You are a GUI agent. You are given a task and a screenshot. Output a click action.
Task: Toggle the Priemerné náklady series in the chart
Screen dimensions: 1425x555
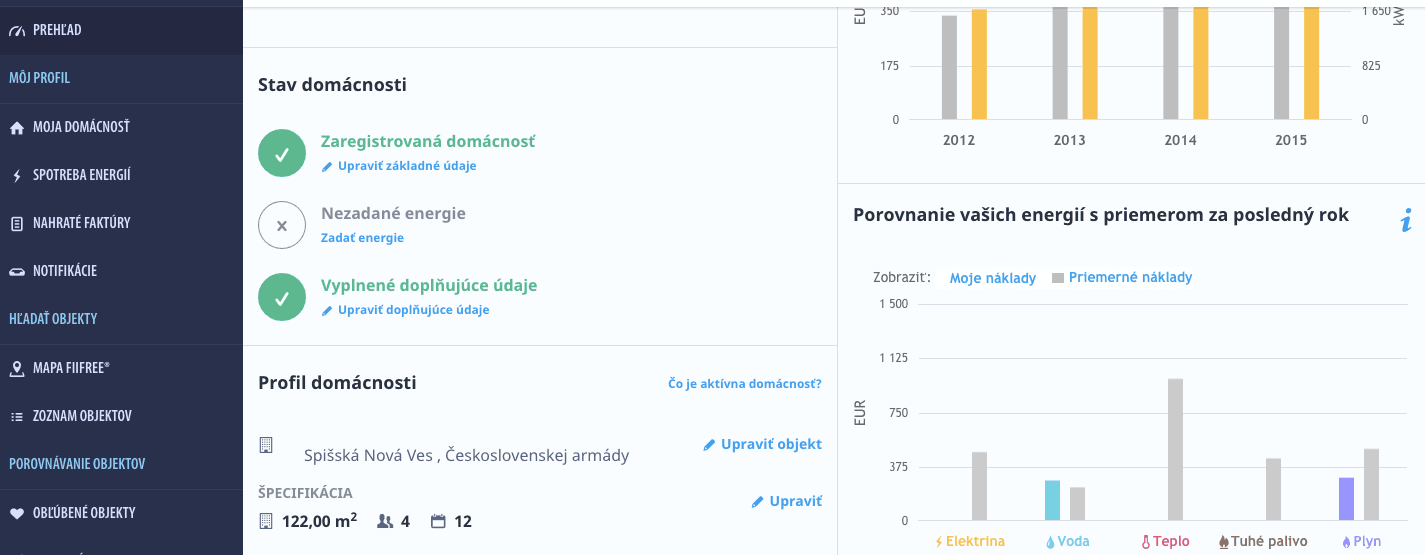1130,277
